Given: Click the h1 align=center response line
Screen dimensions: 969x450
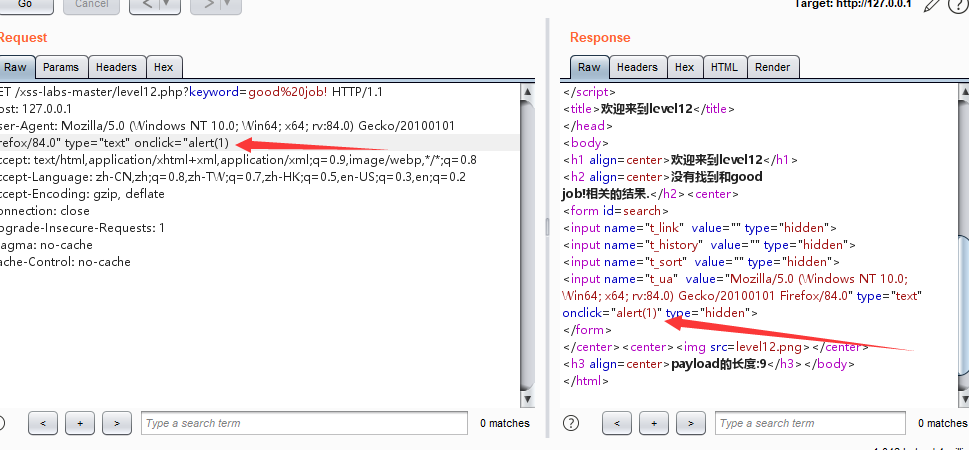Looking at the screenshot, I should [680, 160].
